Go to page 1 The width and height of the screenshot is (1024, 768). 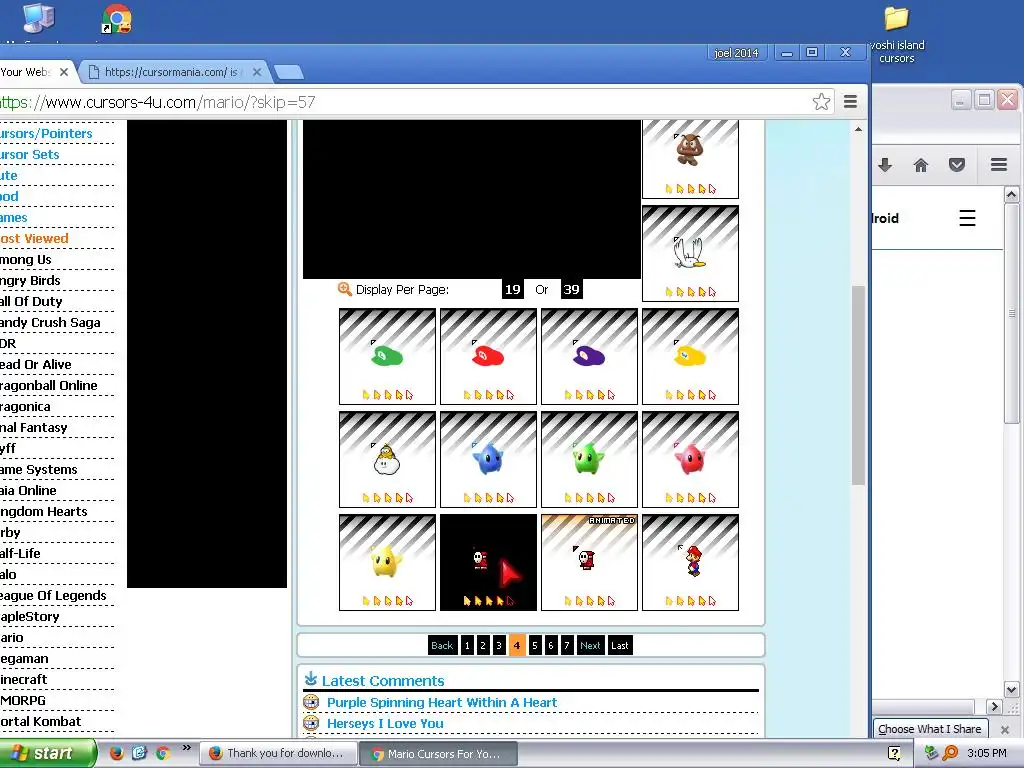click(x=467, y=645)
